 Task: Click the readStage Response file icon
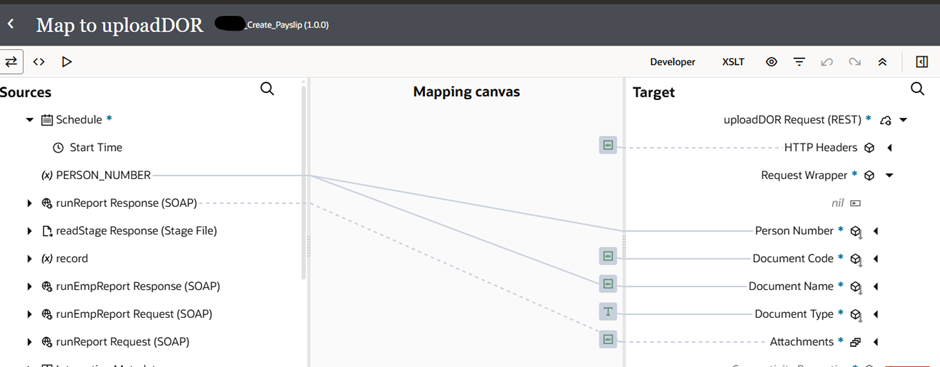coord(47,231)
